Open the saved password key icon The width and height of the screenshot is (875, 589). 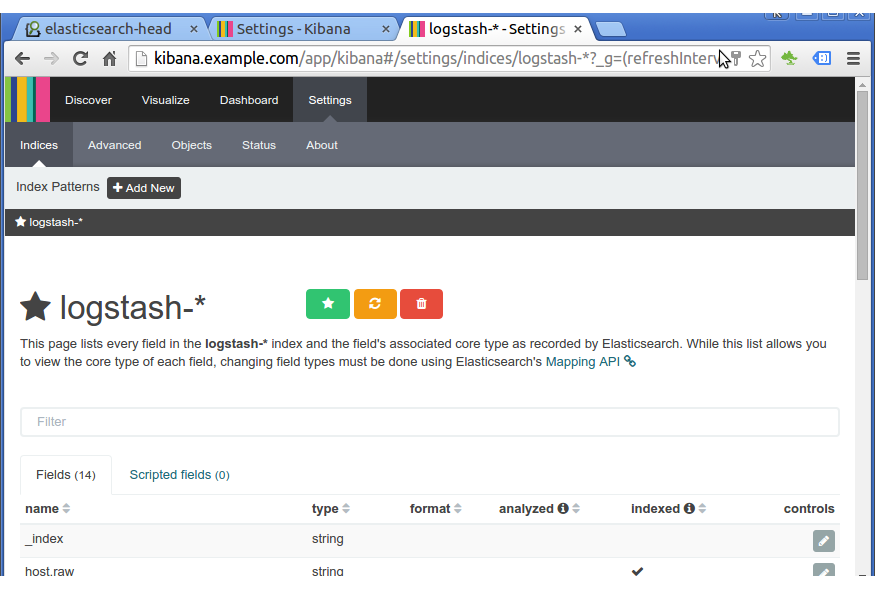736,58
